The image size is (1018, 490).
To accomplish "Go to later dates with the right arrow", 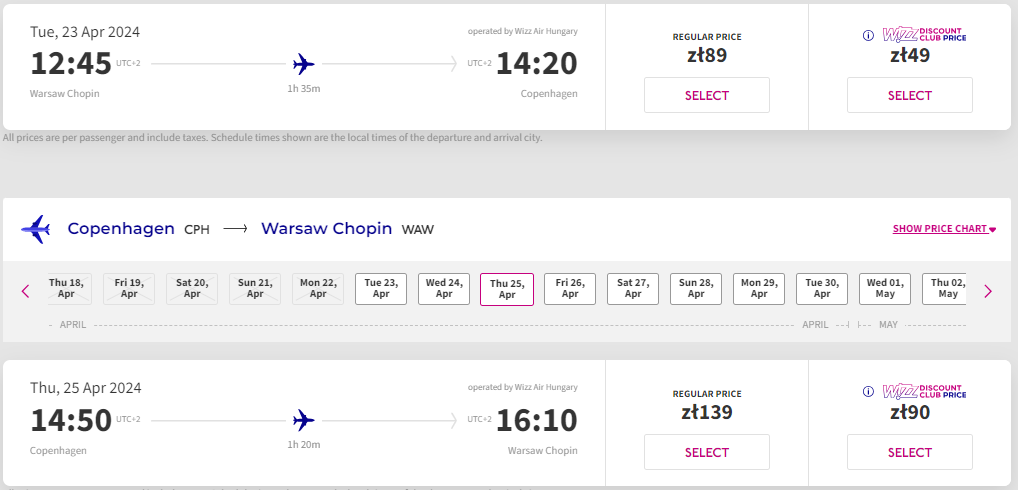I will [x=988, y=291].
